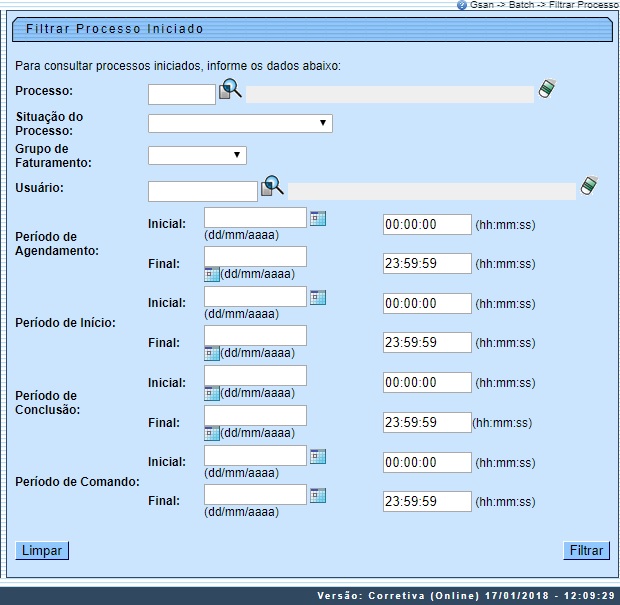Click the 'Grupo de Faturamento:' label

click(x=53, y=155)
